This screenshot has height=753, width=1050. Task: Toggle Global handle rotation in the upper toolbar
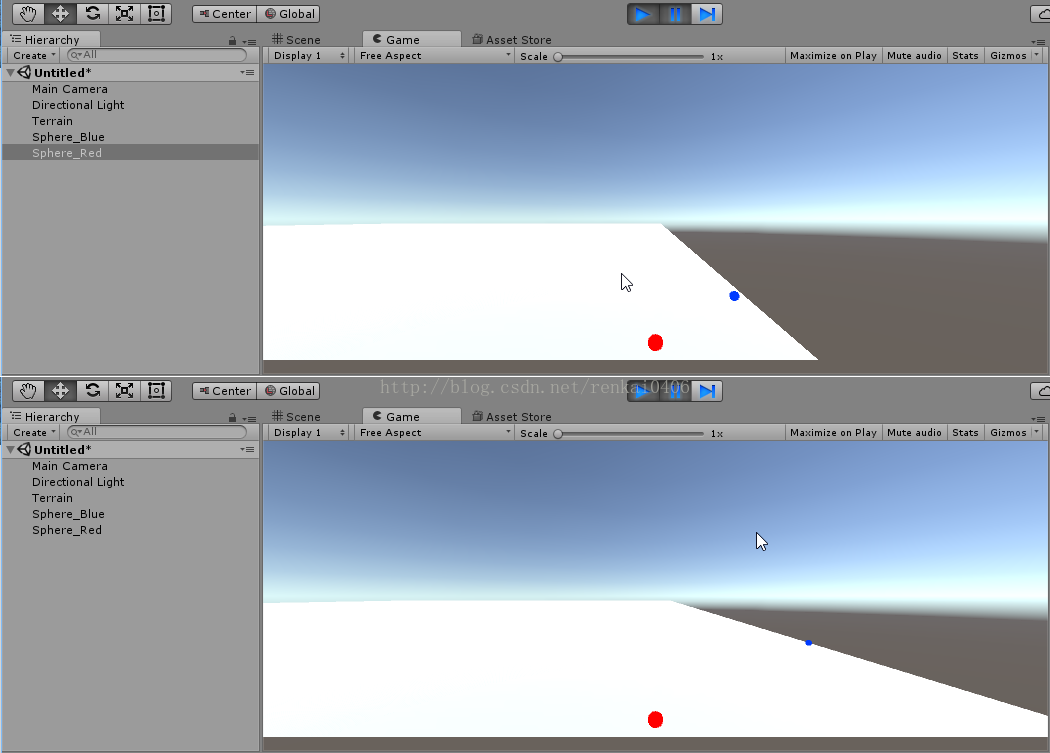click(289, 14)
